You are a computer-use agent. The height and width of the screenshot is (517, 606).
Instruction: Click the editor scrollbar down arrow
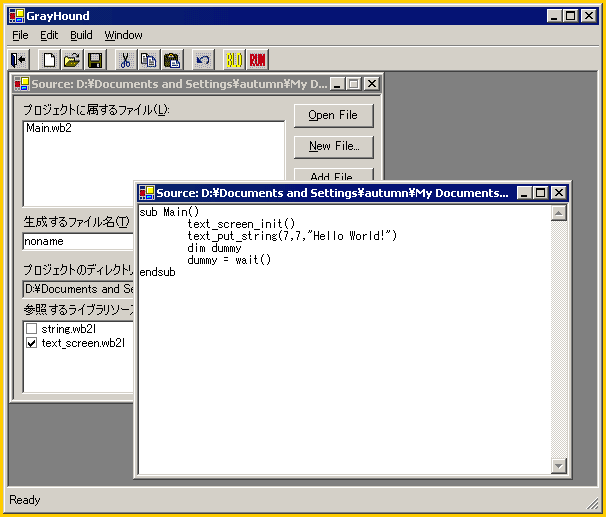(x=558, y=466)
